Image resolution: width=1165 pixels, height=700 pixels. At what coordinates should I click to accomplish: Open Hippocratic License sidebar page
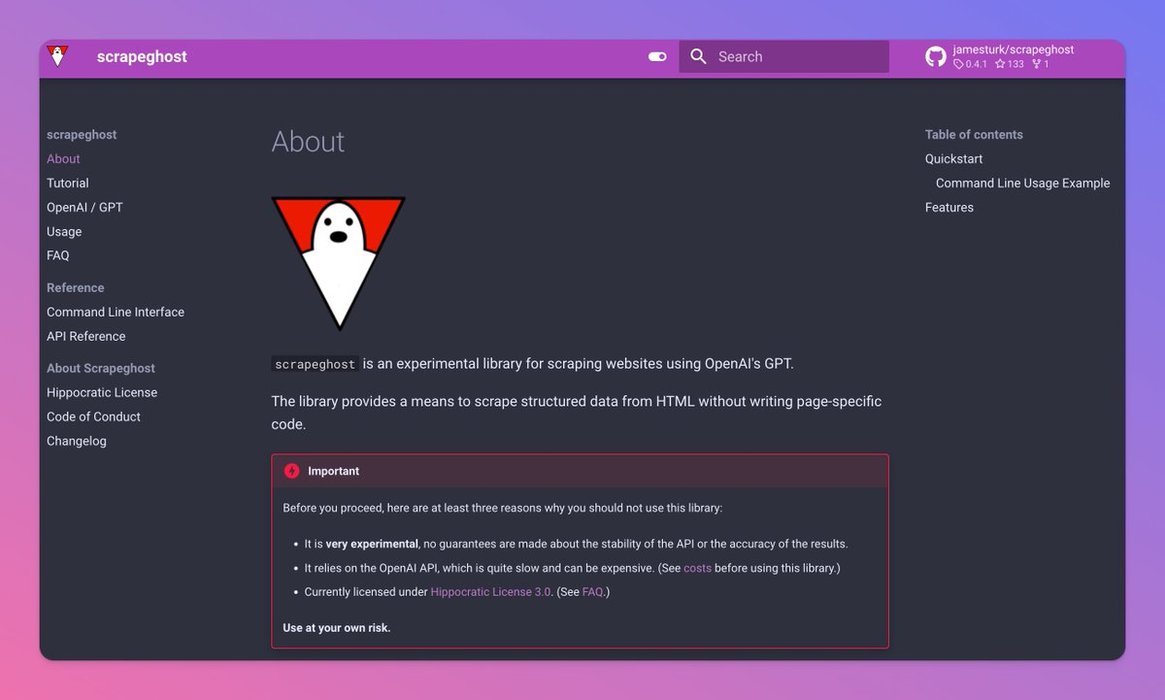click(101, 392)
